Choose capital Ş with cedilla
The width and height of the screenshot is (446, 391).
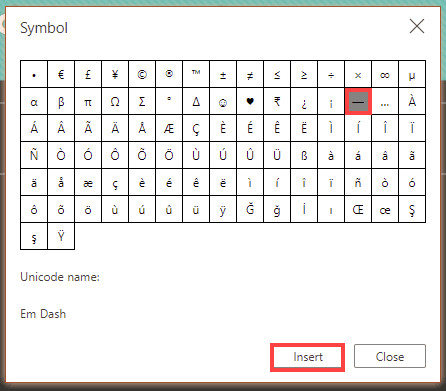pyautogui.click(x=412, y=209)
